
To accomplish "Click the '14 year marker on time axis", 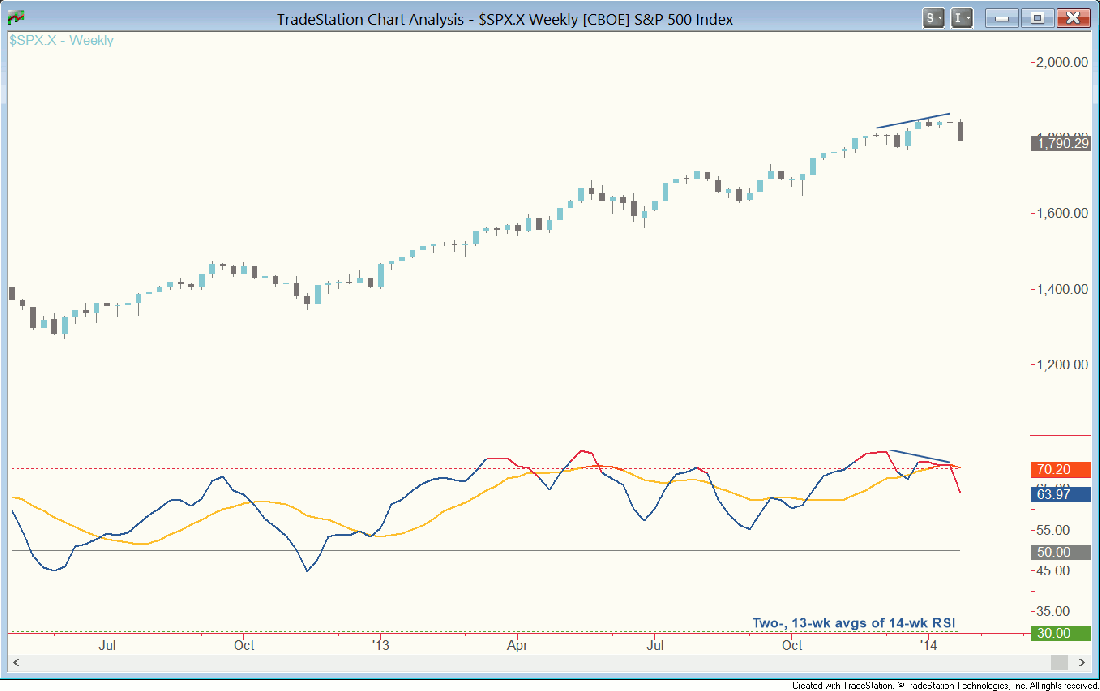I will click(x=929, y=646).
